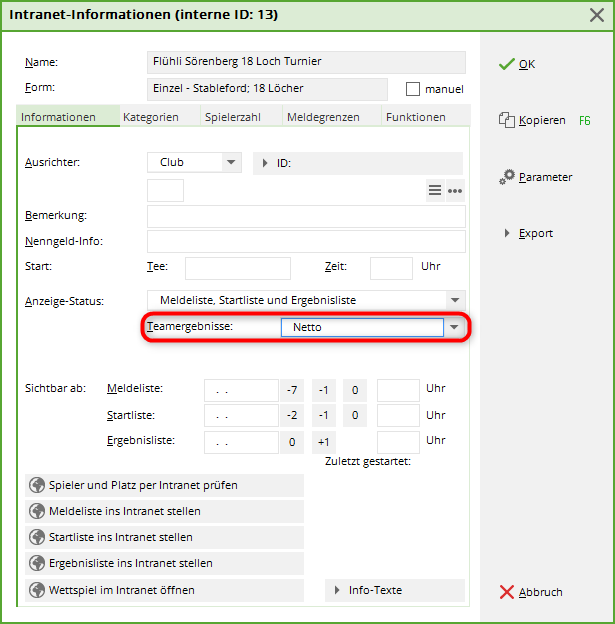Click the Name field
Viewport: 615px width, 624px height.
(x=306, y=62)
